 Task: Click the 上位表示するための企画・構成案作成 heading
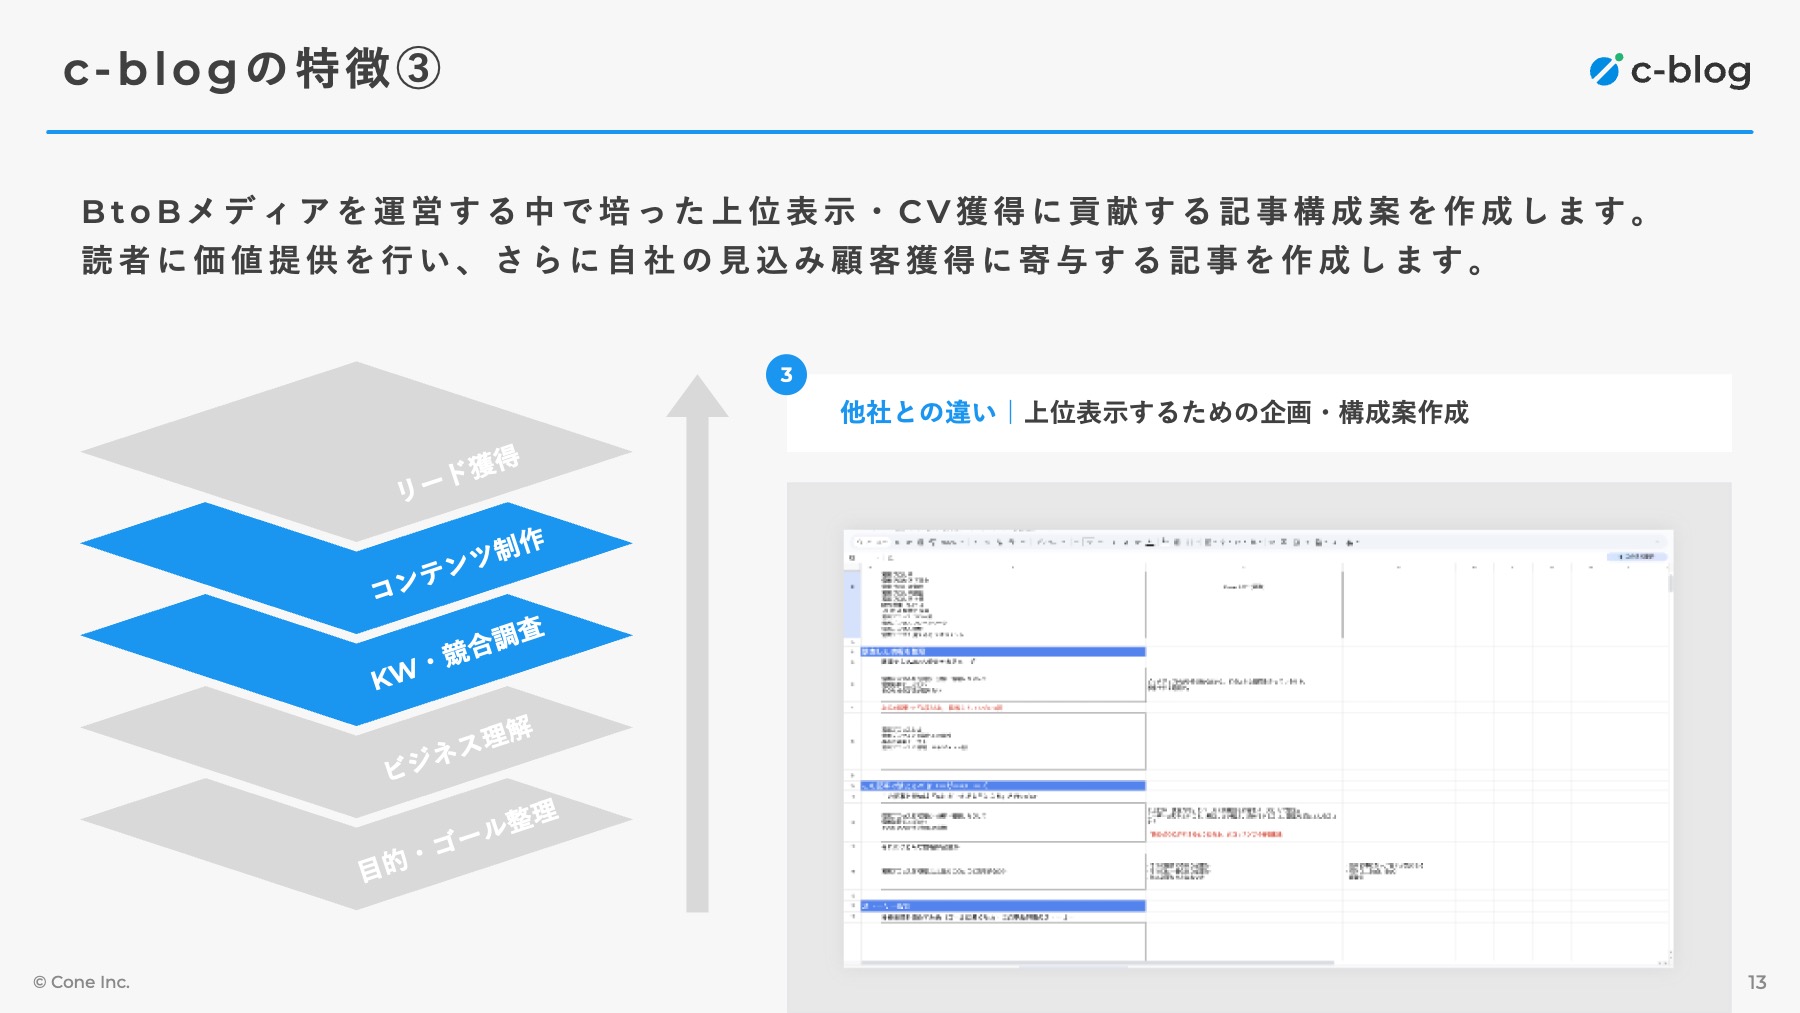point(1246,412)
